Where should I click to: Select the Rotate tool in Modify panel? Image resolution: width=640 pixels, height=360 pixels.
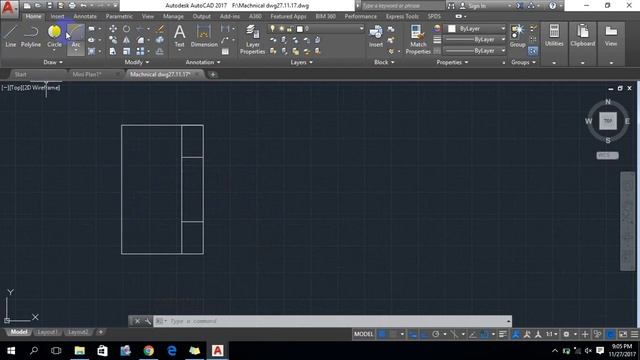coord(127,29)
